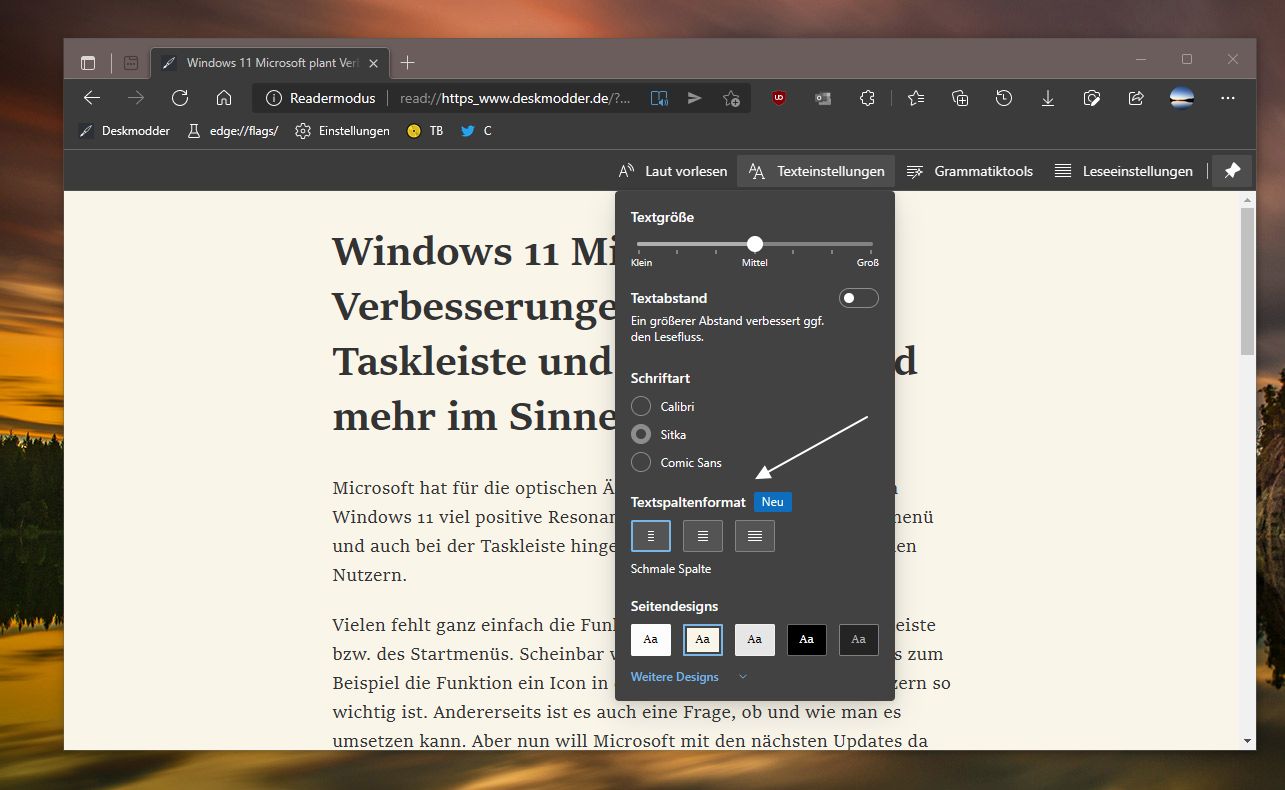Choose the wide column format button
Image resolution: width=1285 pixels, height=790 pixels.
coord(755,536)
